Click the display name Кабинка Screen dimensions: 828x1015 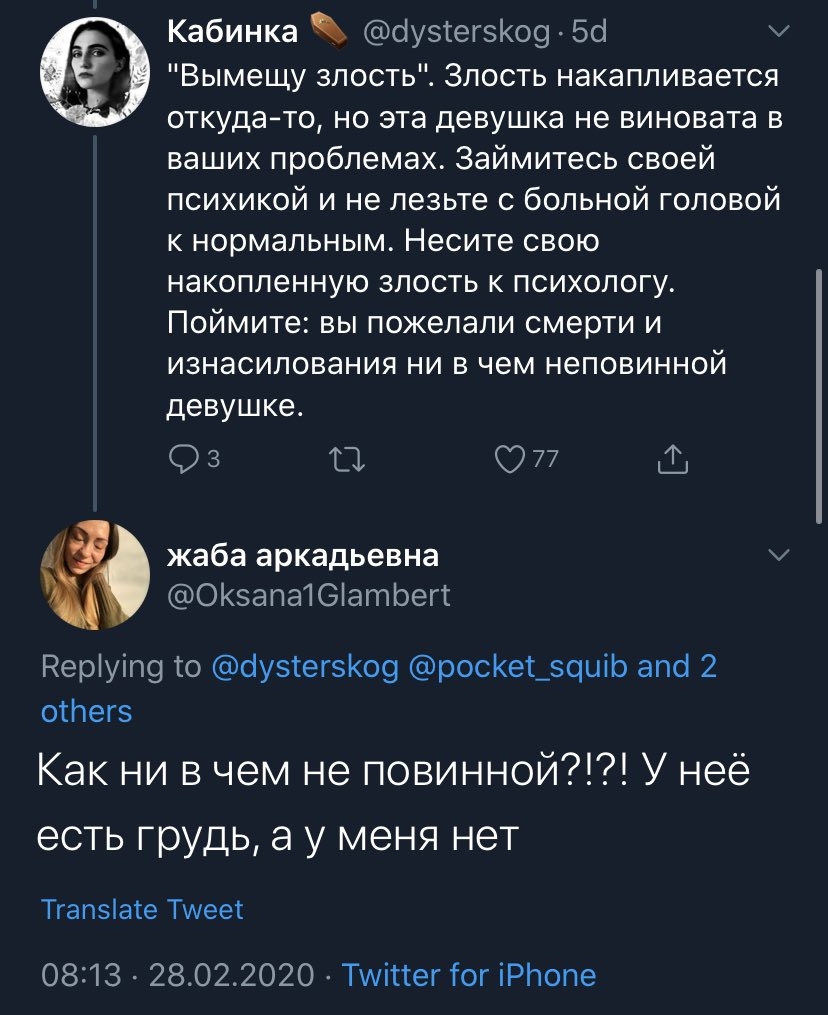point(232,32)
